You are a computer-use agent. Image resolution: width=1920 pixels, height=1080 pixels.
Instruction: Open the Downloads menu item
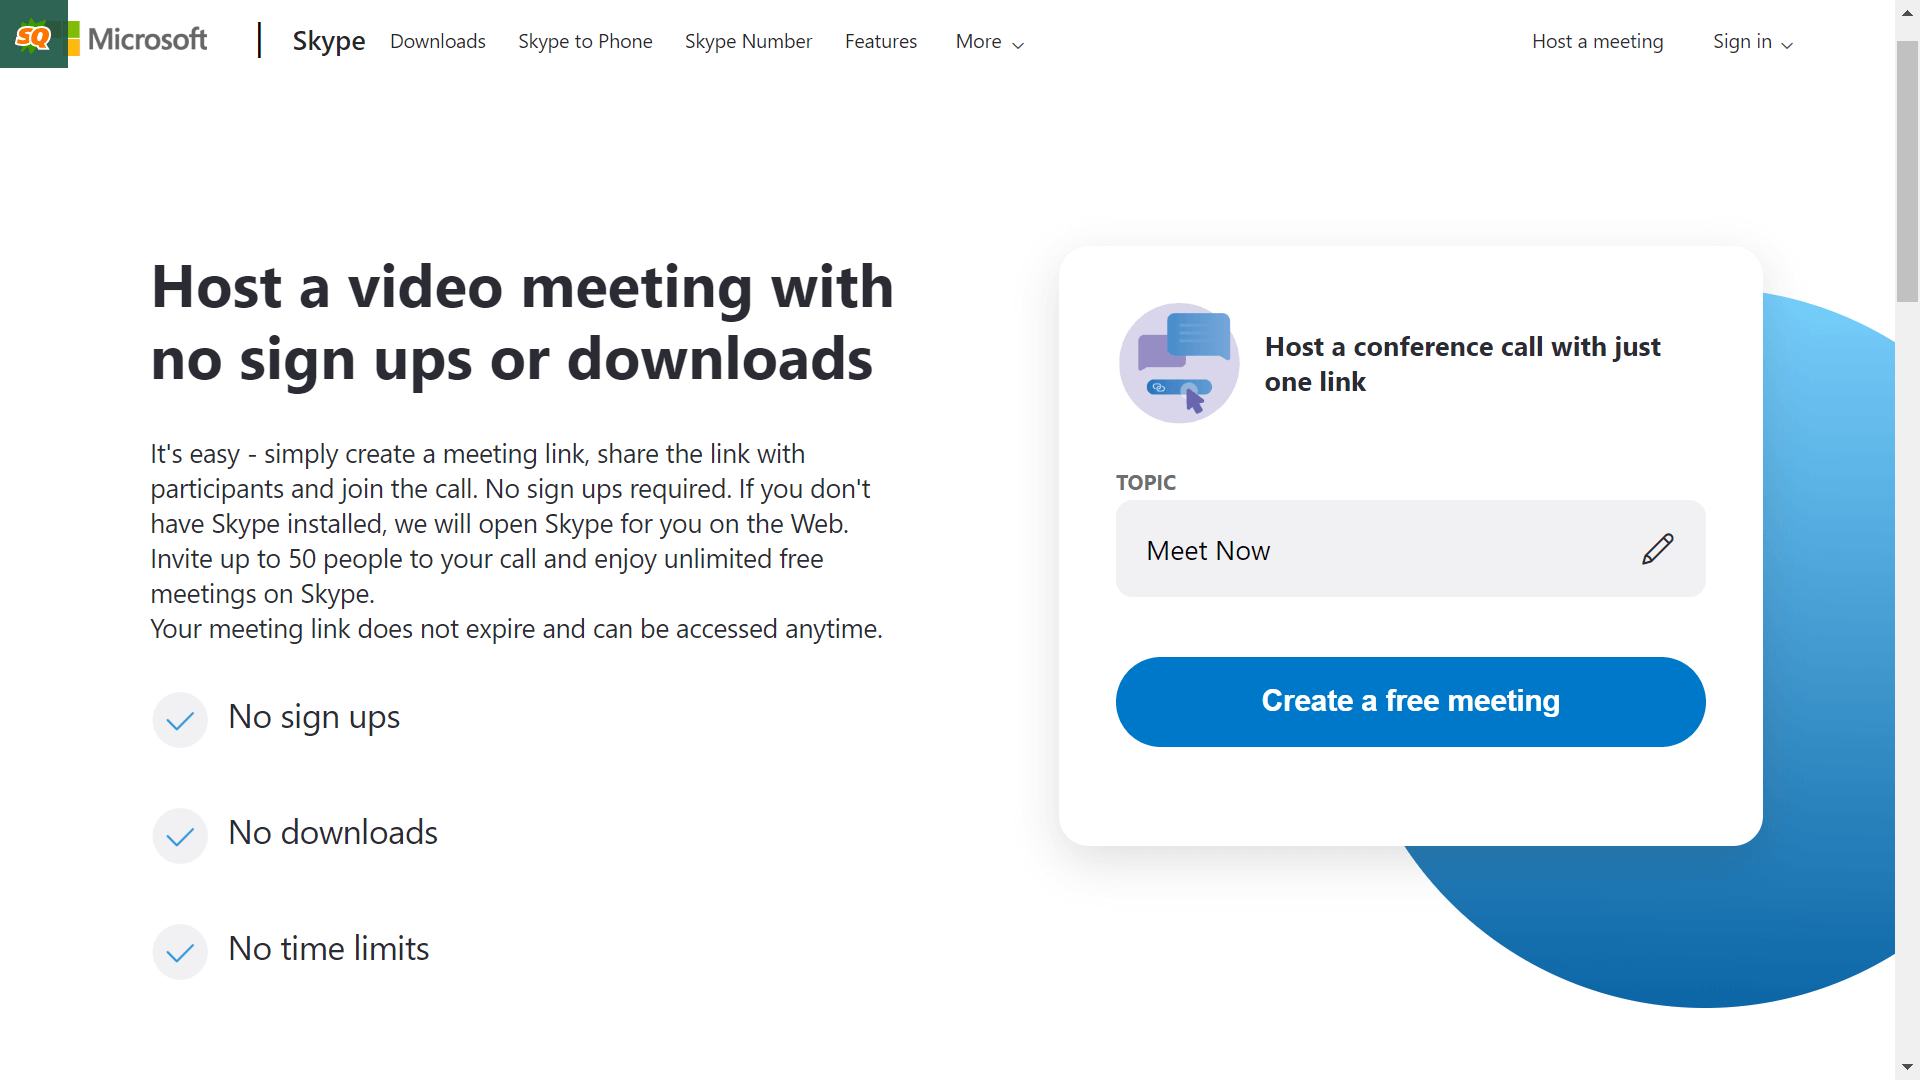[438, 41]
